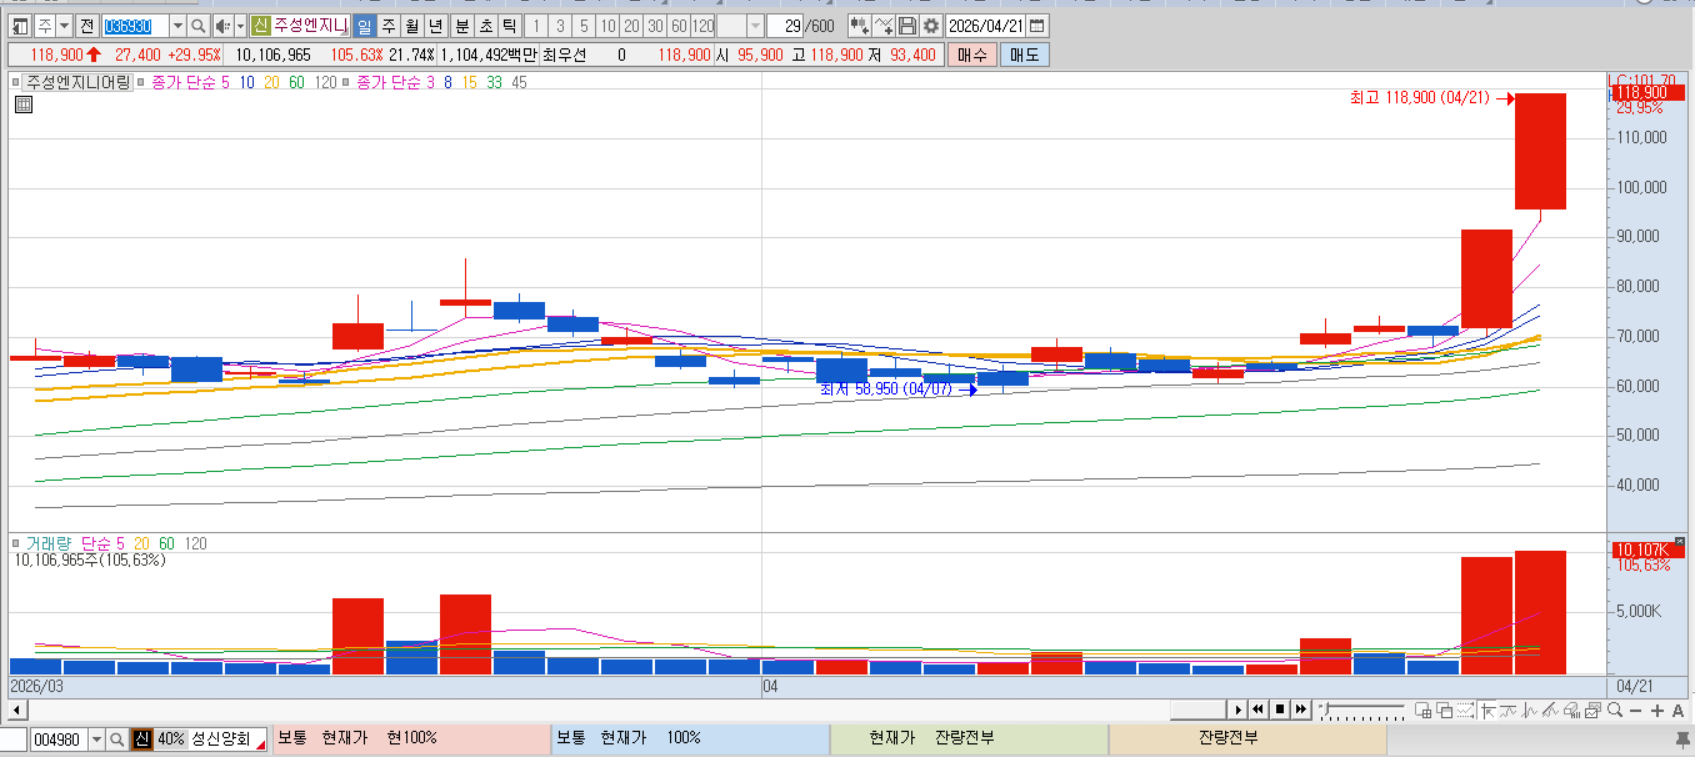The width and height of the screenshot is (1695, 757).
Task: Click the crosshair cursor tool icon
Action: point(1487,710)
